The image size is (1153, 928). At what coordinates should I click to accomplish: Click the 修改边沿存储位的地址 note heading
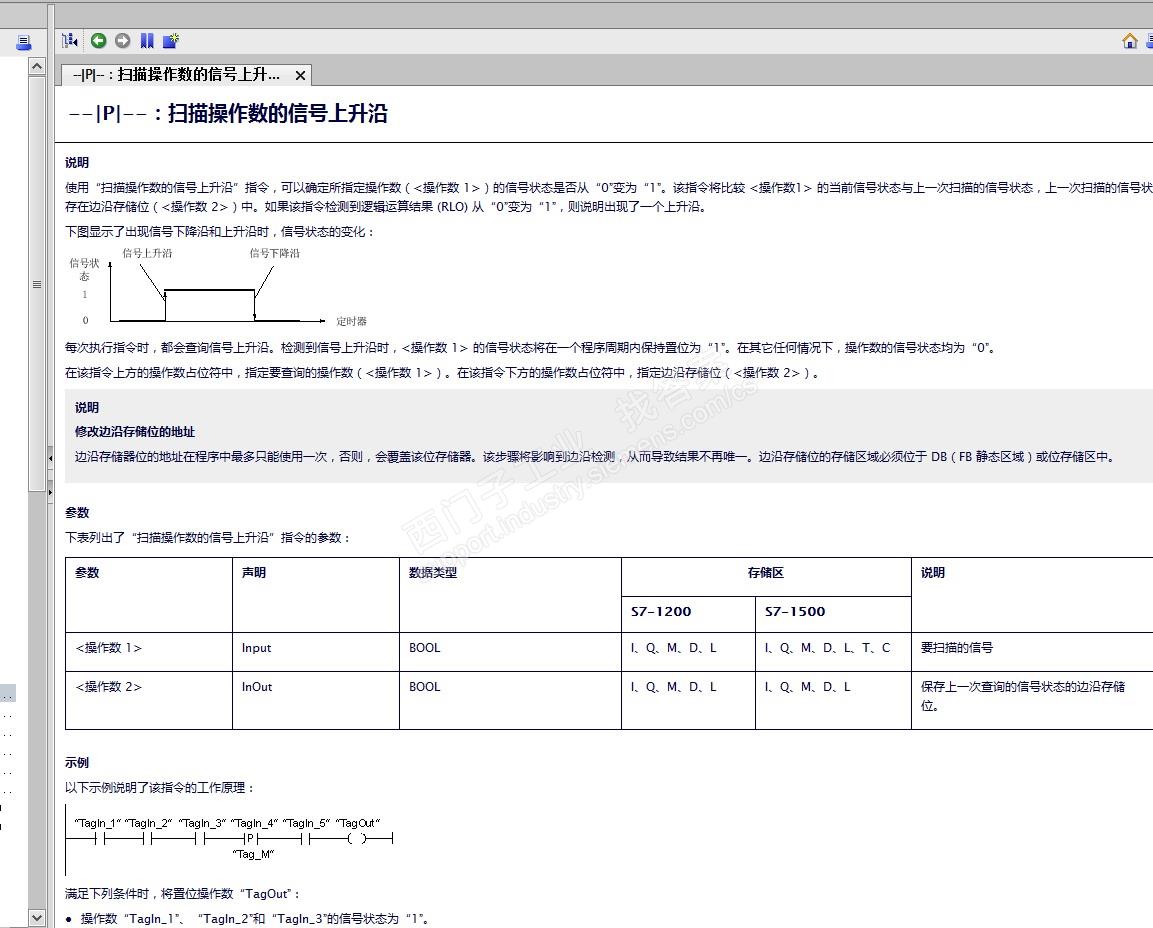click(135, 432)
